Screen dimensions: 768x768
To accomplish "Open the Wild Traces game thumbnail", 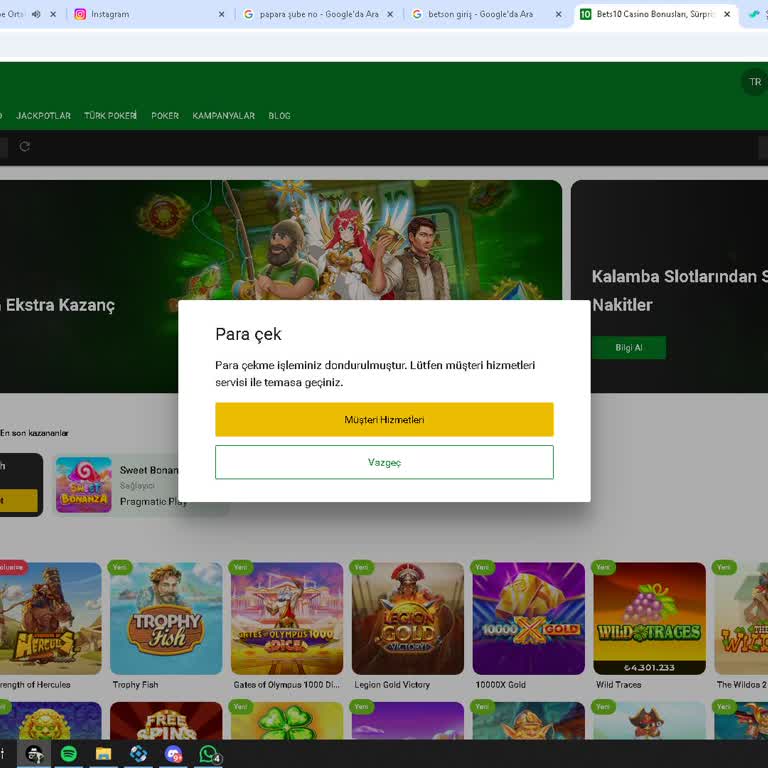I will [649, 618].
